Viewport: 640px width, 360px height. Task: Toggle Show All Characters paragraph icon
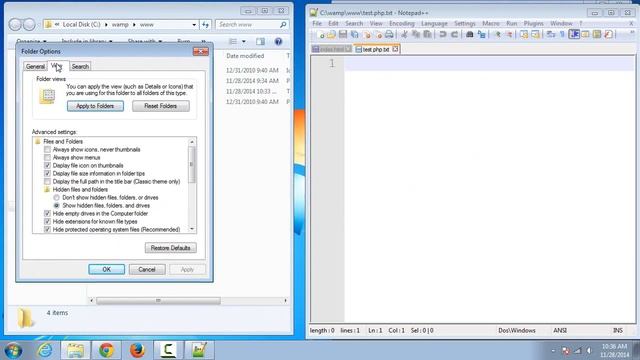pyautogui.click(x=562, y=35)
